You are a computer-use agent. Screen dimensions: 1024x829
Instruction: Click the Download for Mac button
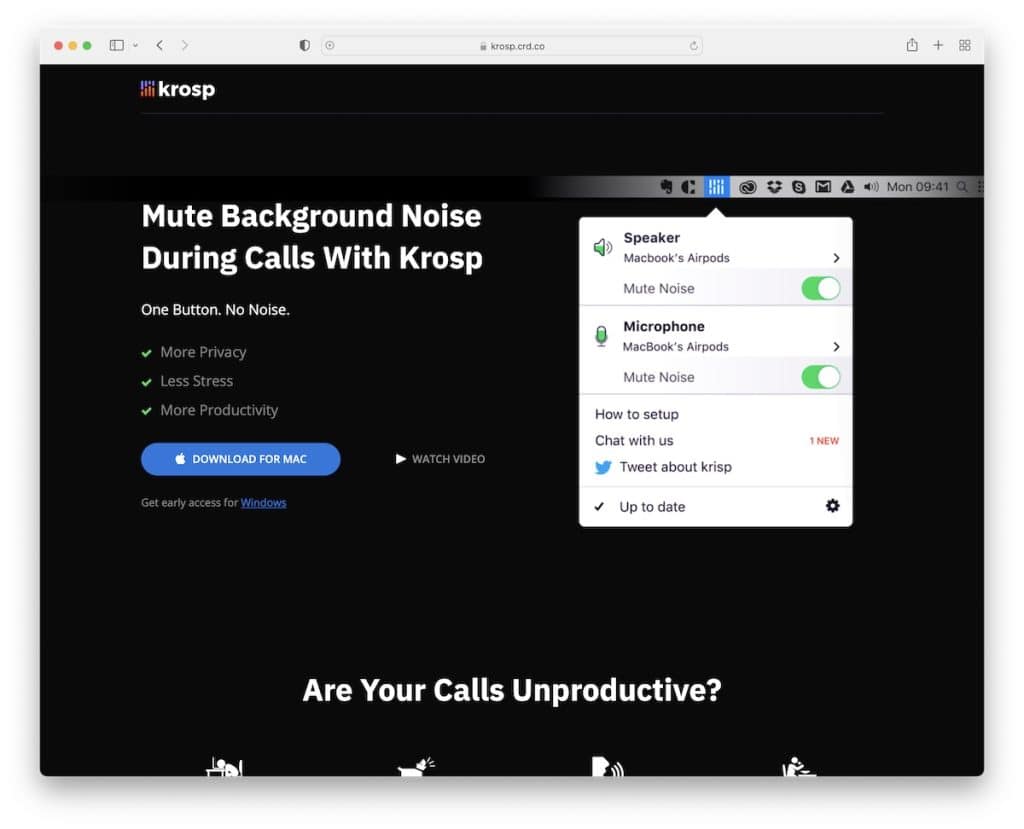coord(240,459)
